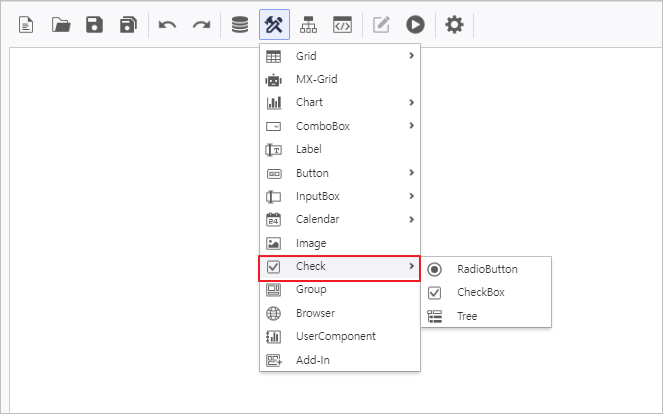663x414 pixels.
Task: Expand the Grid submenu arrow
Action: tap(411, 56)
